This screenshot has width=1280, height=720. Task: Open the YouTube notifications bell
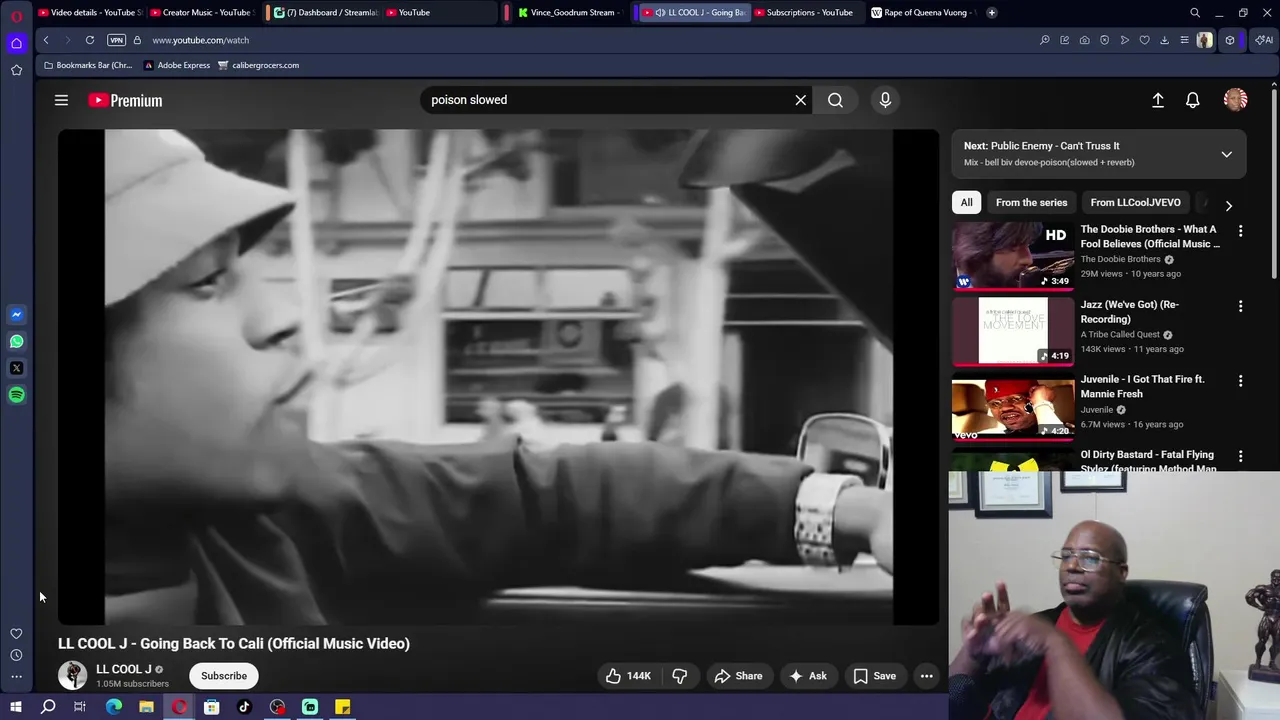pyautogui.click(x=1192, y=100)
